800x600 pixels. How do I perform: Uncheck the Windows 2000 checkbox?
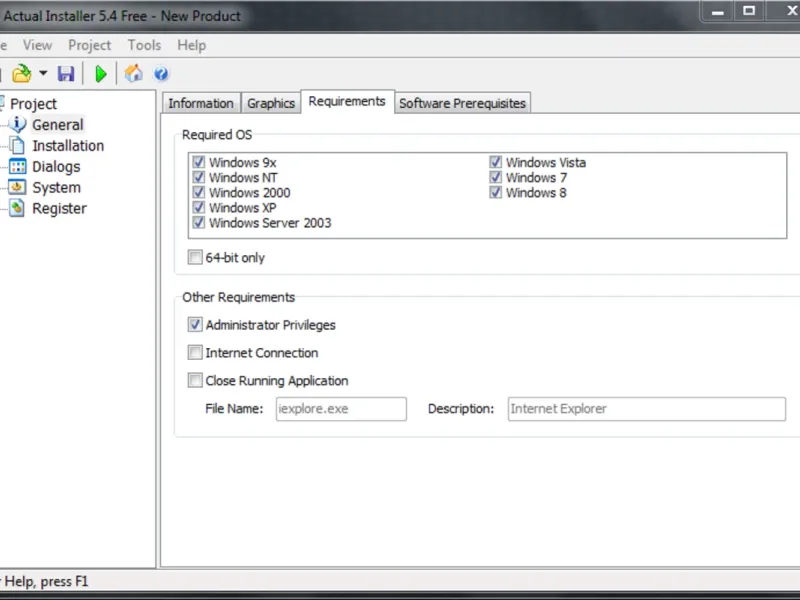198,192
